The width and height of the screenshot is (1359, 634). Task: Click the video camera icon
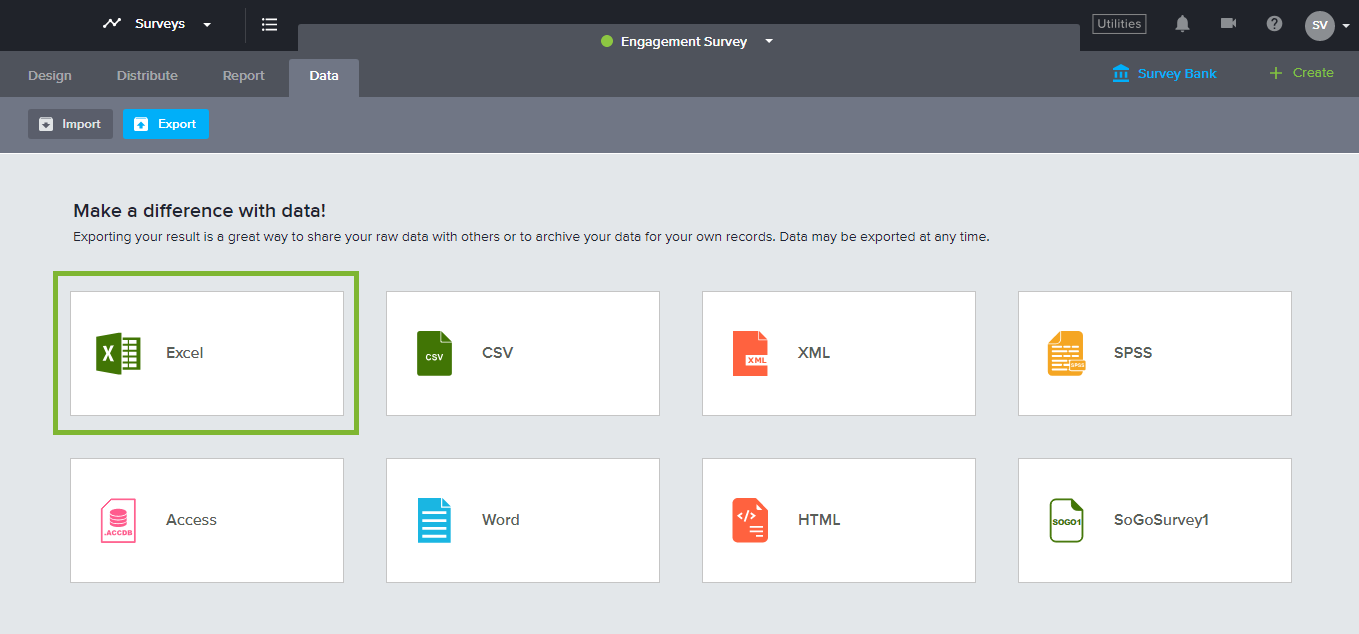point(1228,24)
